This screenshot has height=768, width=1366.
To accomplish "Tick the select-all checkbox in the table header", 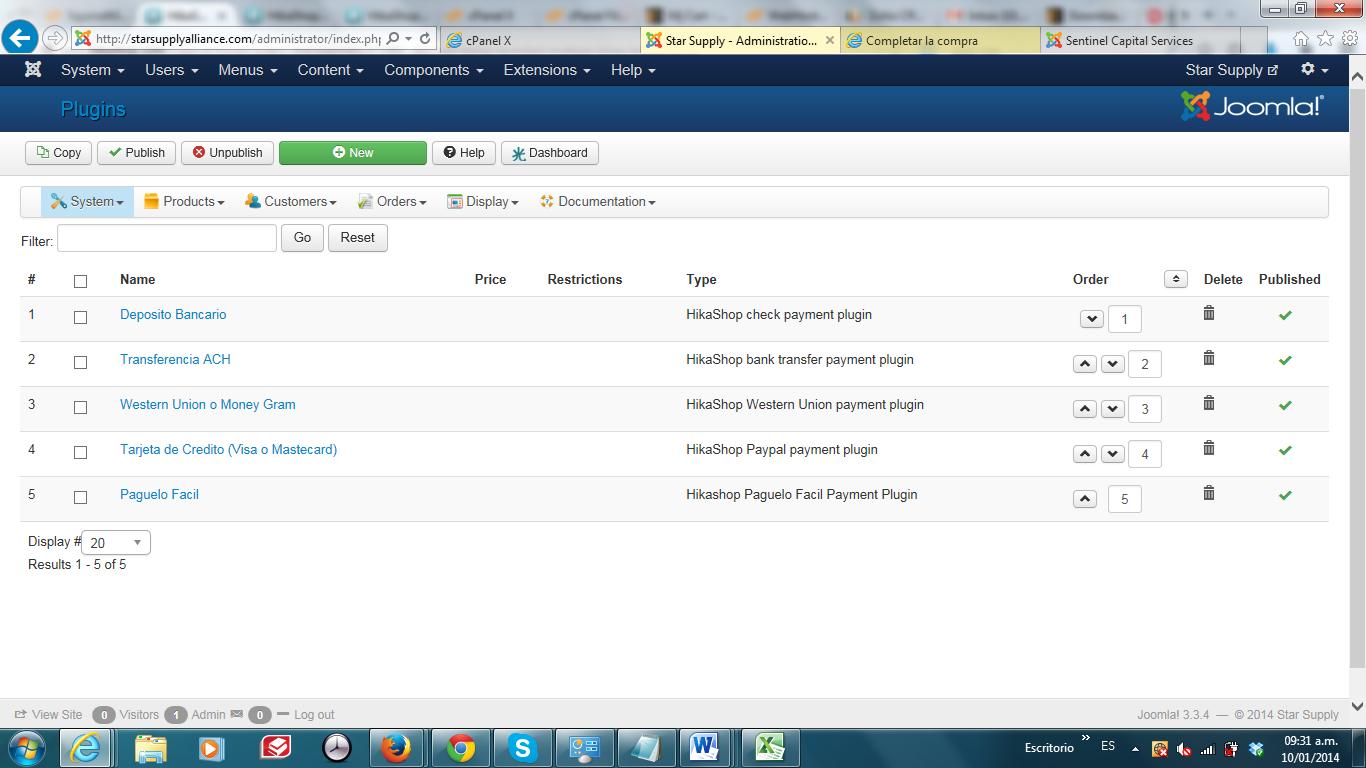I will [x=81, y=281].
